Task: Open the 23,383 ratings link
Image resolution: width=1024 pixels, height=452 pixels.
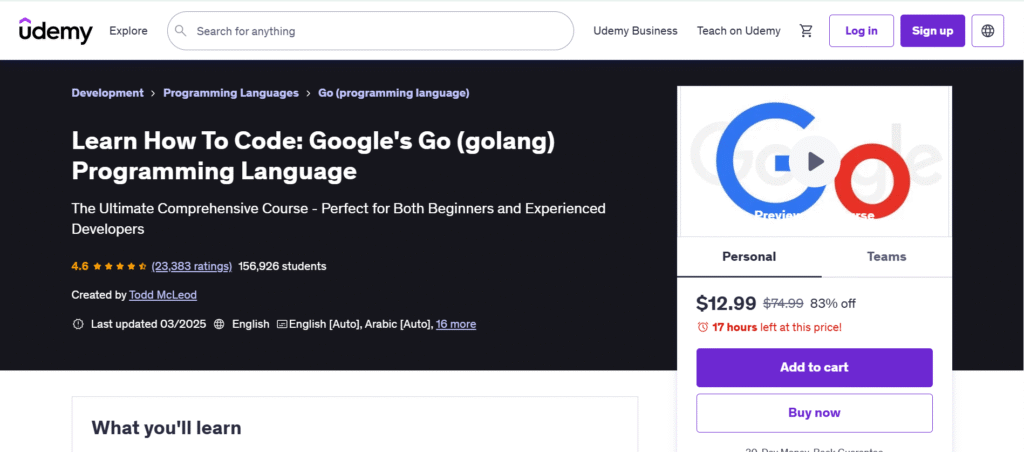Action: (x=192, y=266)
